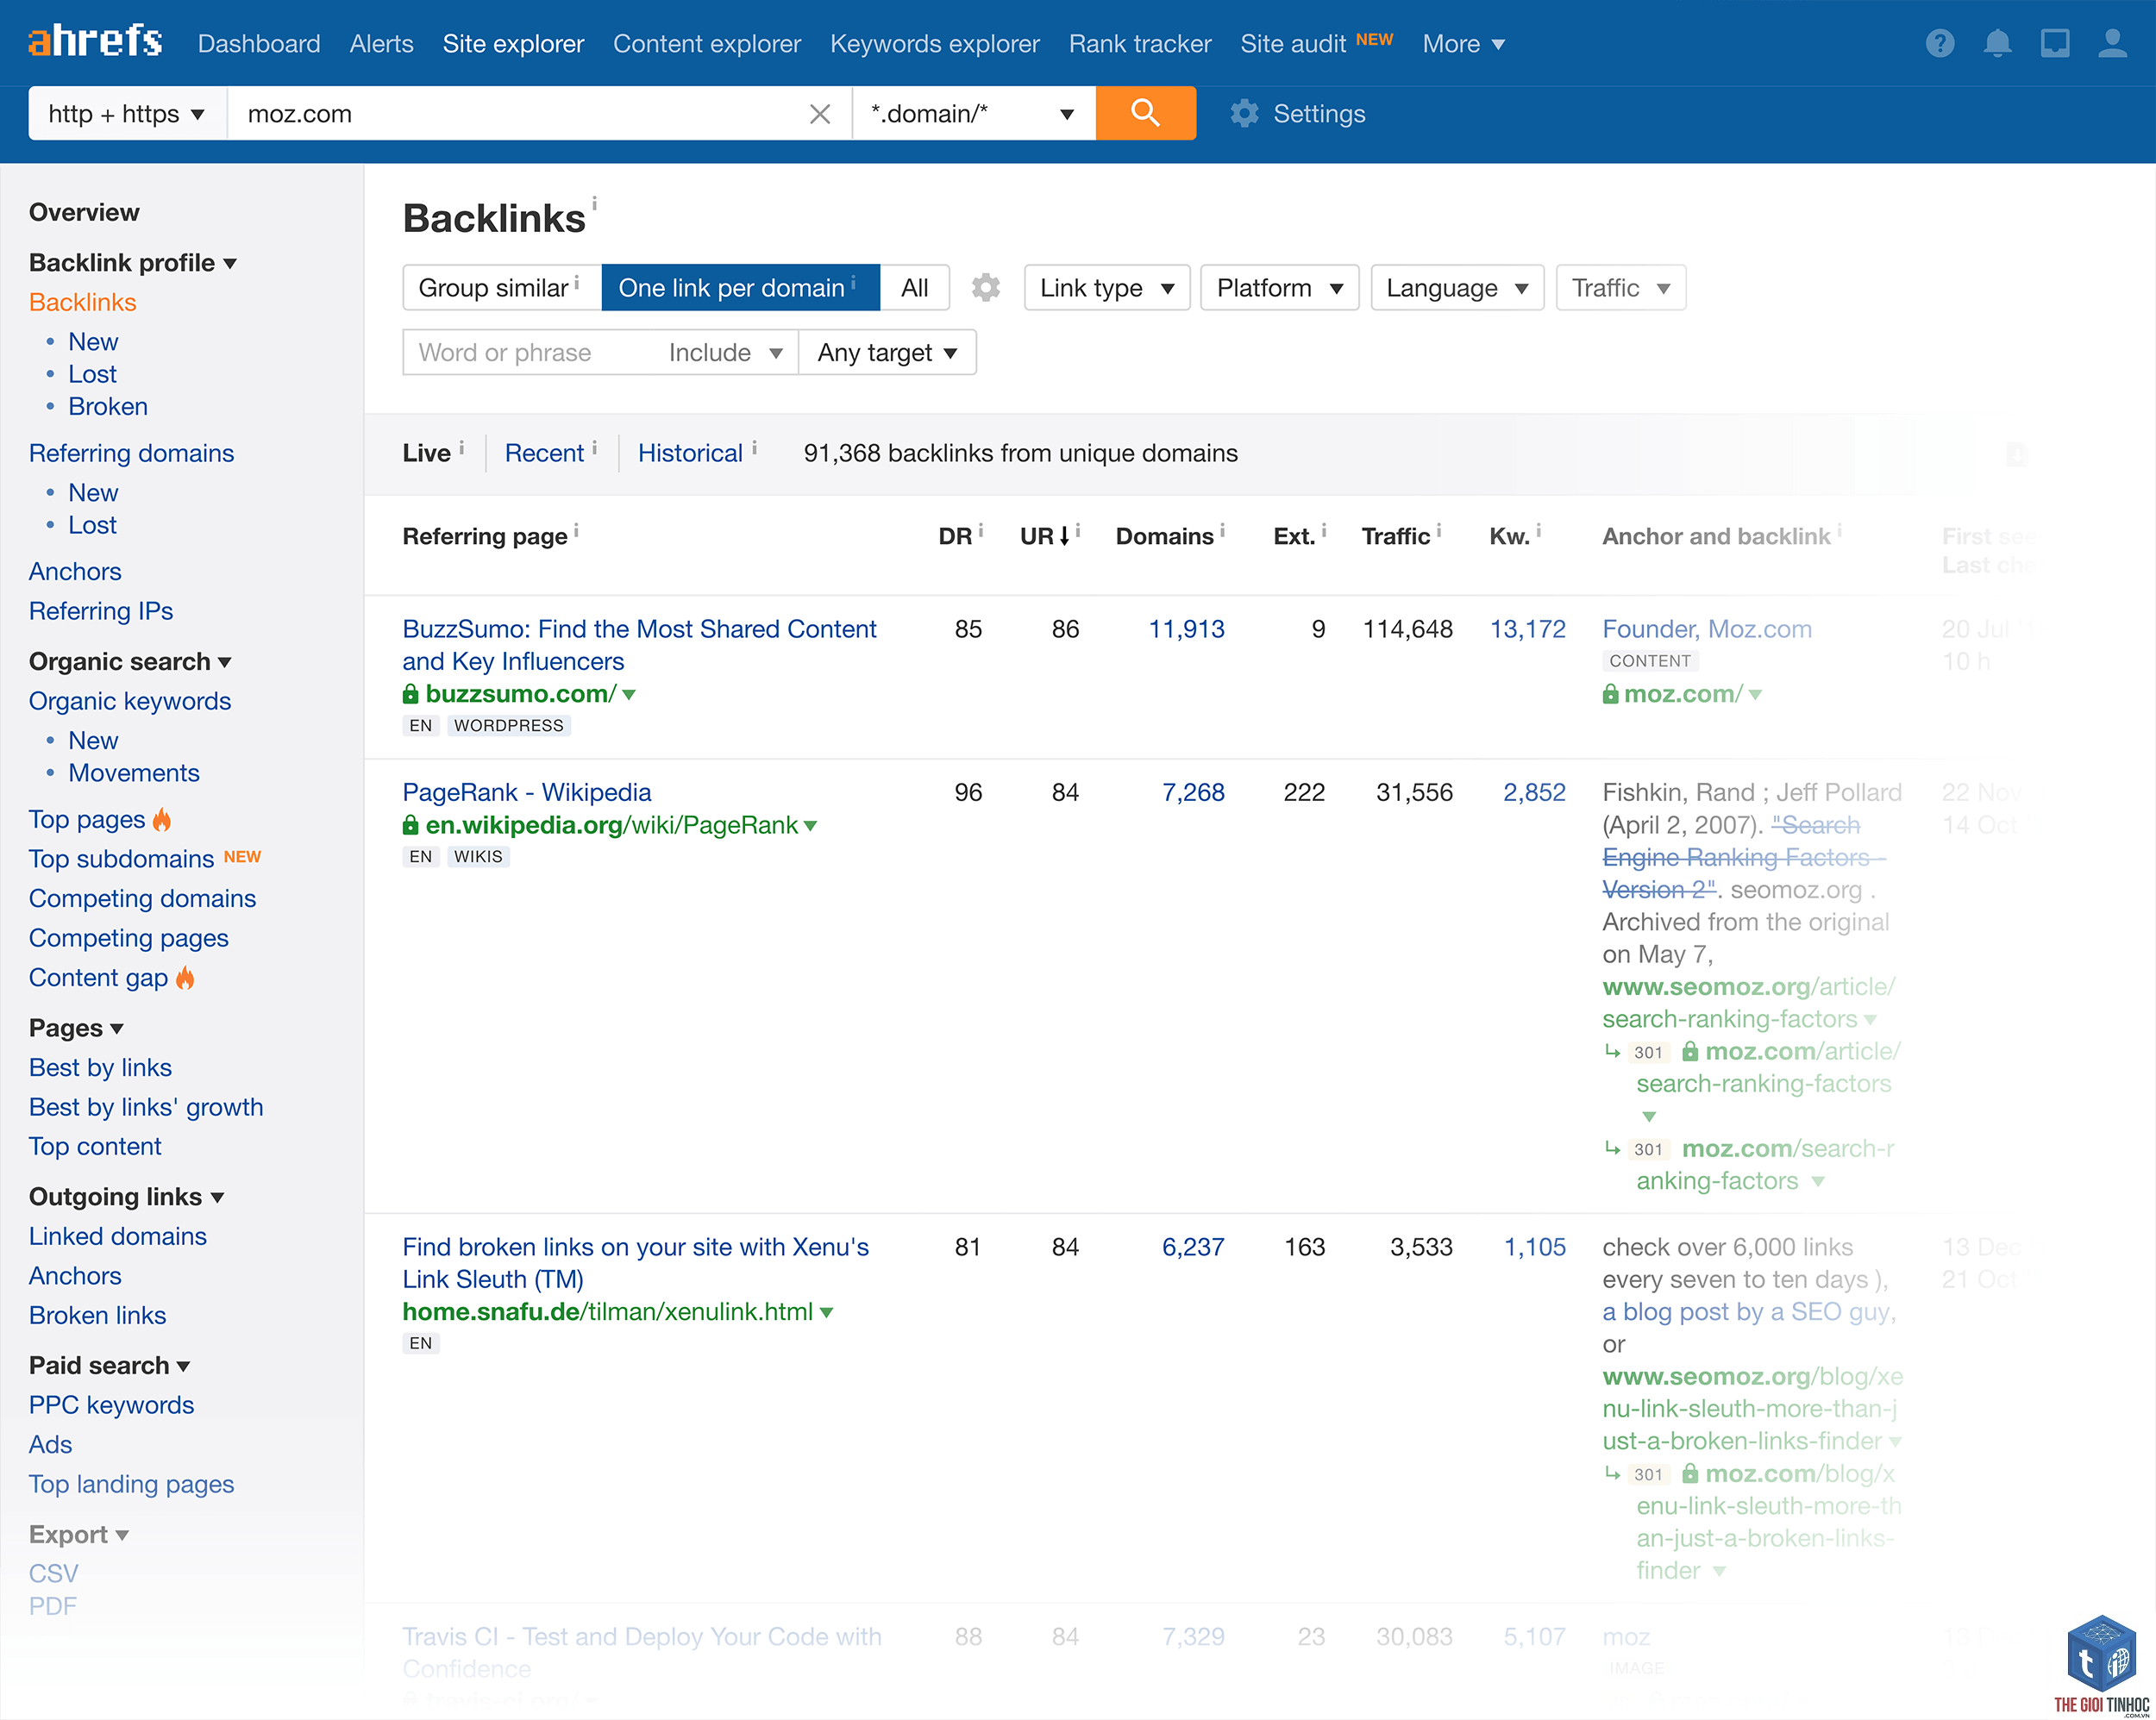The height and width of the screenshot is (1720, 2156).
Task: Open the user account icon
Action: [2112, 43]
